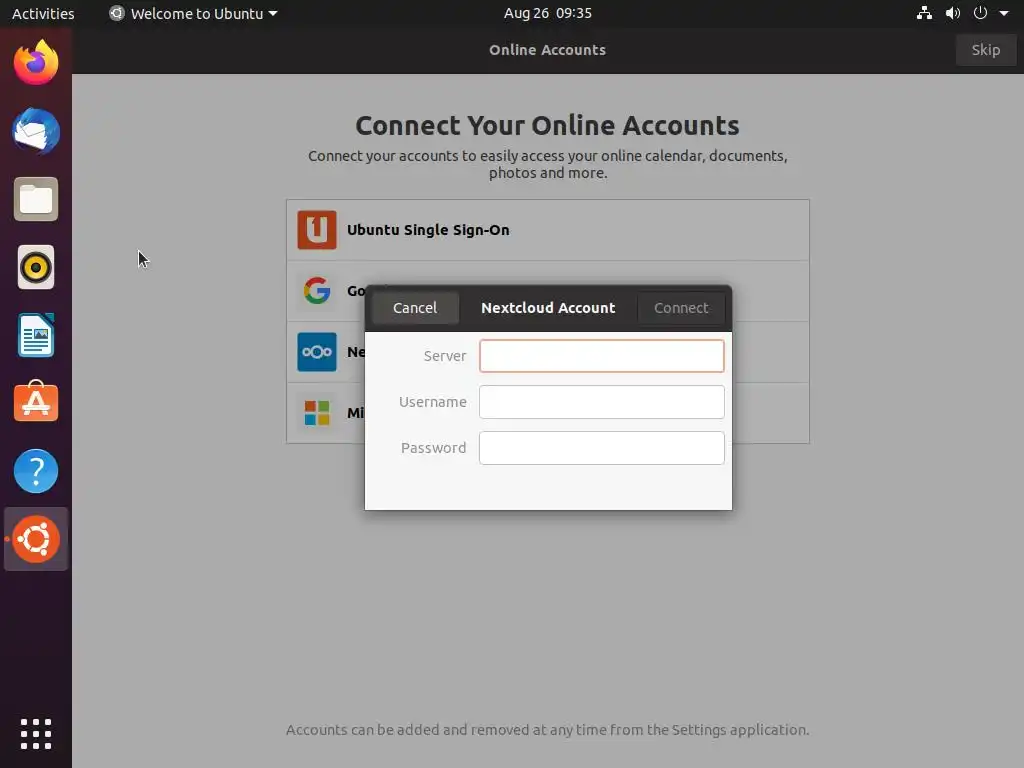Focus the Password input field

click(x=601, y=448)
